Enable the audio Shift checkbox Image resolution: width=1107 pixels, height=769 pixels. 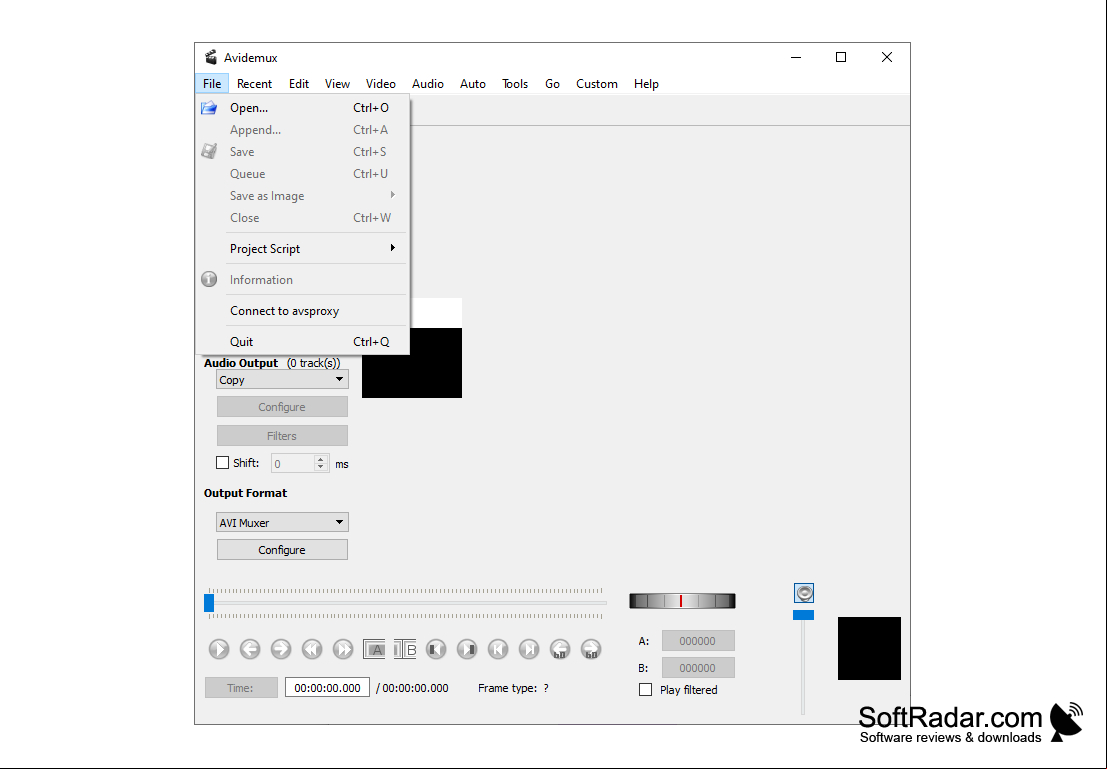coord(222,463)
